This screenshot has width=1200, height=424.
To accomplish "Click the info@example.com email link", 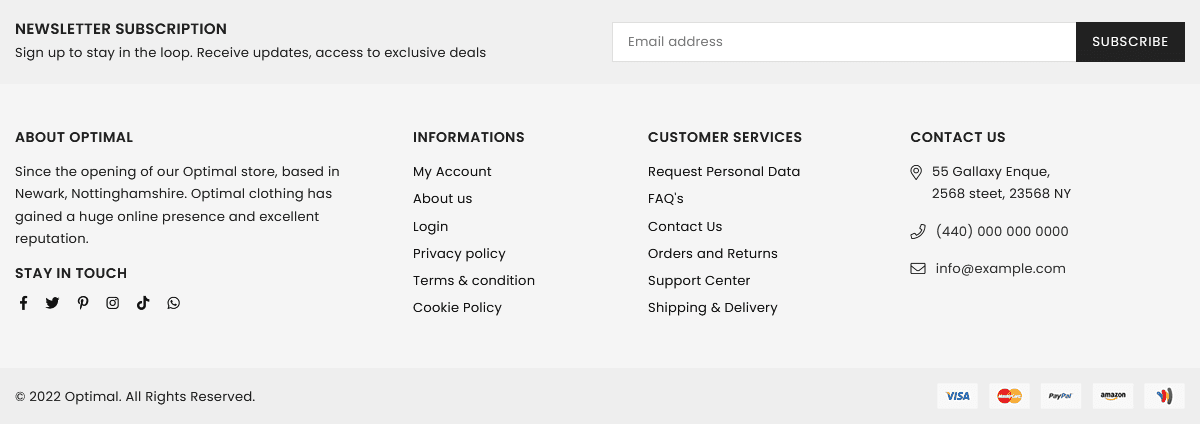I will tap(1000, 269).
